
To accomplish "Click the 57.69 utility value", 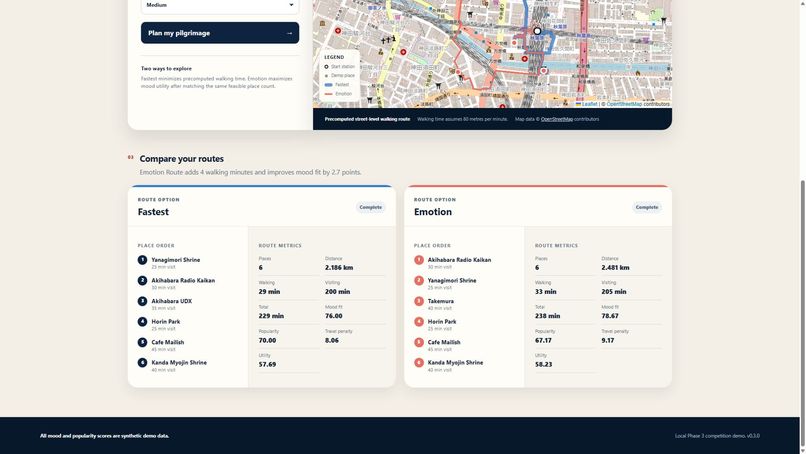I will click(267, 365).
